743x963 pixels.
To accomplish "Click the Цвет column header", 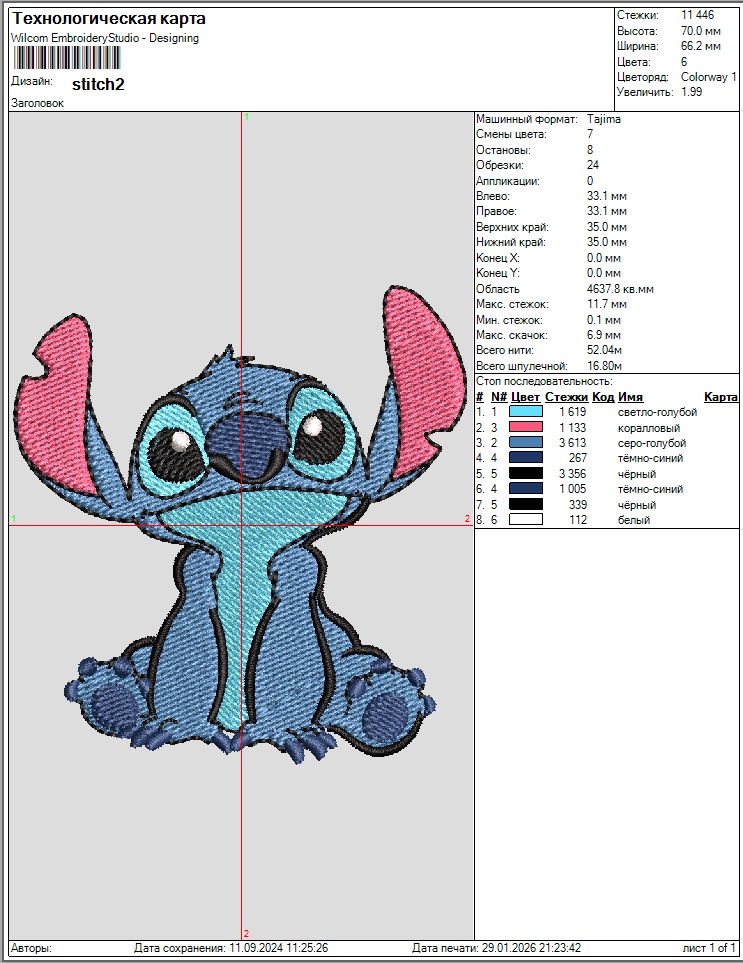I will pos(525,397).
